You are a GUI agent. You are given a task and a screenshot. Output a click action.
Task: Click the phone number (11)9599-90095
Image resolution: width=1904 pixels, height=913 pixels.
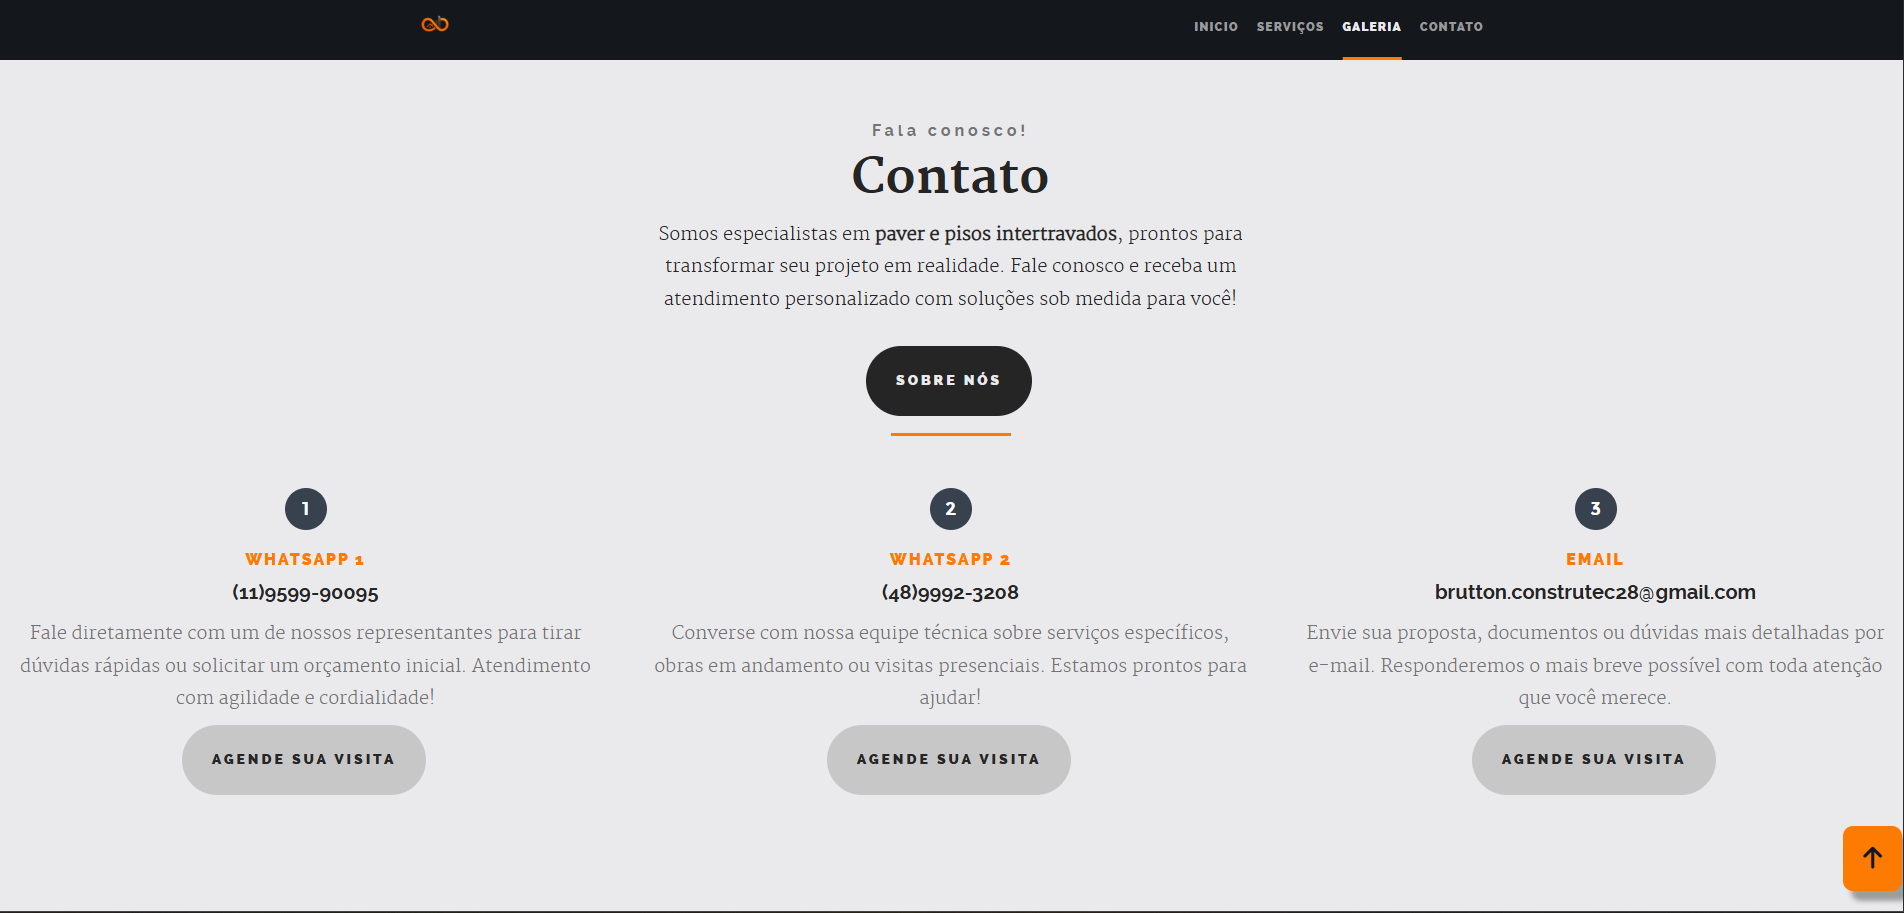(305, 593)
